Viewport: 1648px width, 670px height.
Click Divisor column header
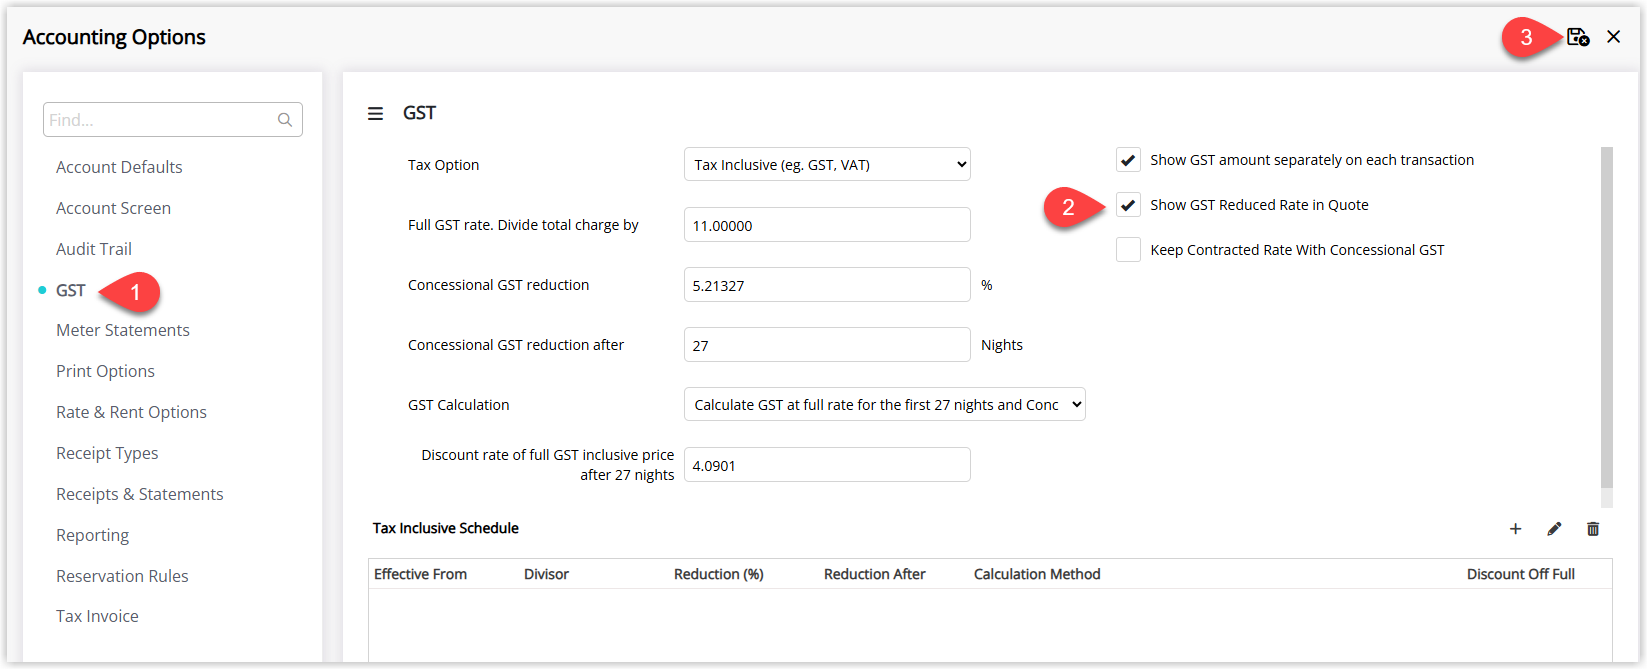(x=546, y=574)
